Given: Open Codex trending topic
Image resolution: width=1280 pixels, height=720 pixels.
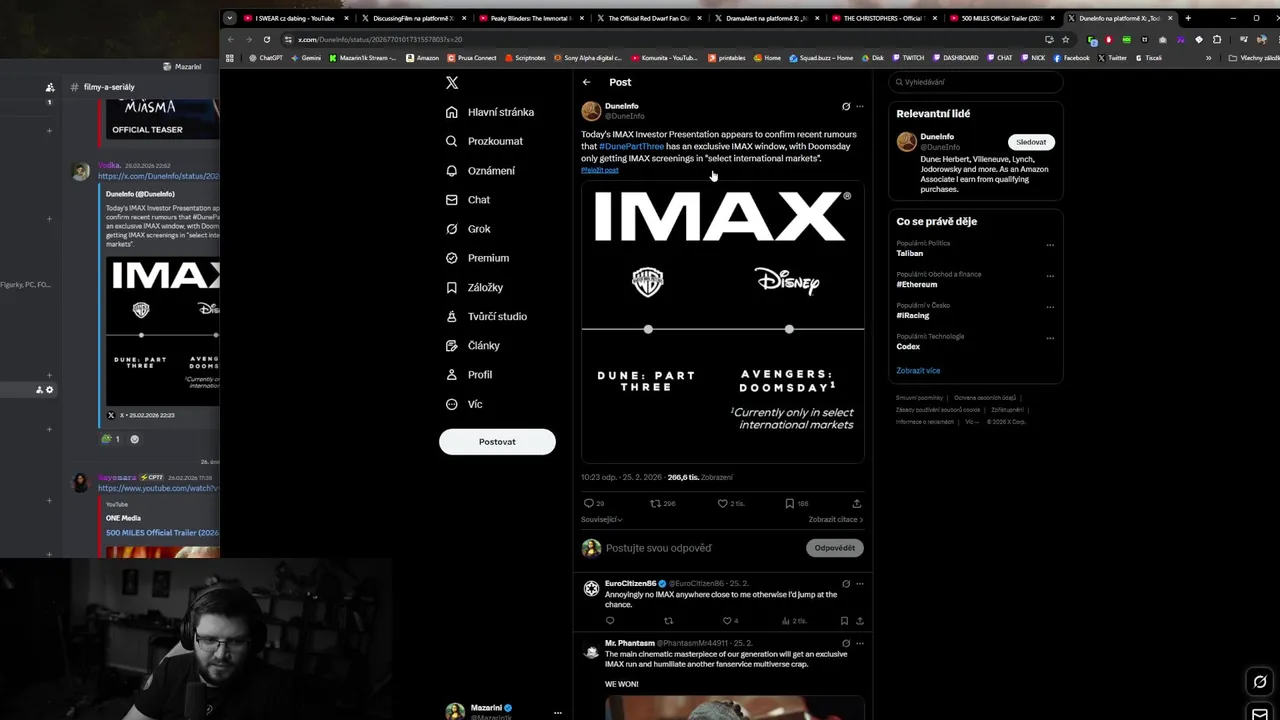Looking at the screenshot, I should 908,346.
